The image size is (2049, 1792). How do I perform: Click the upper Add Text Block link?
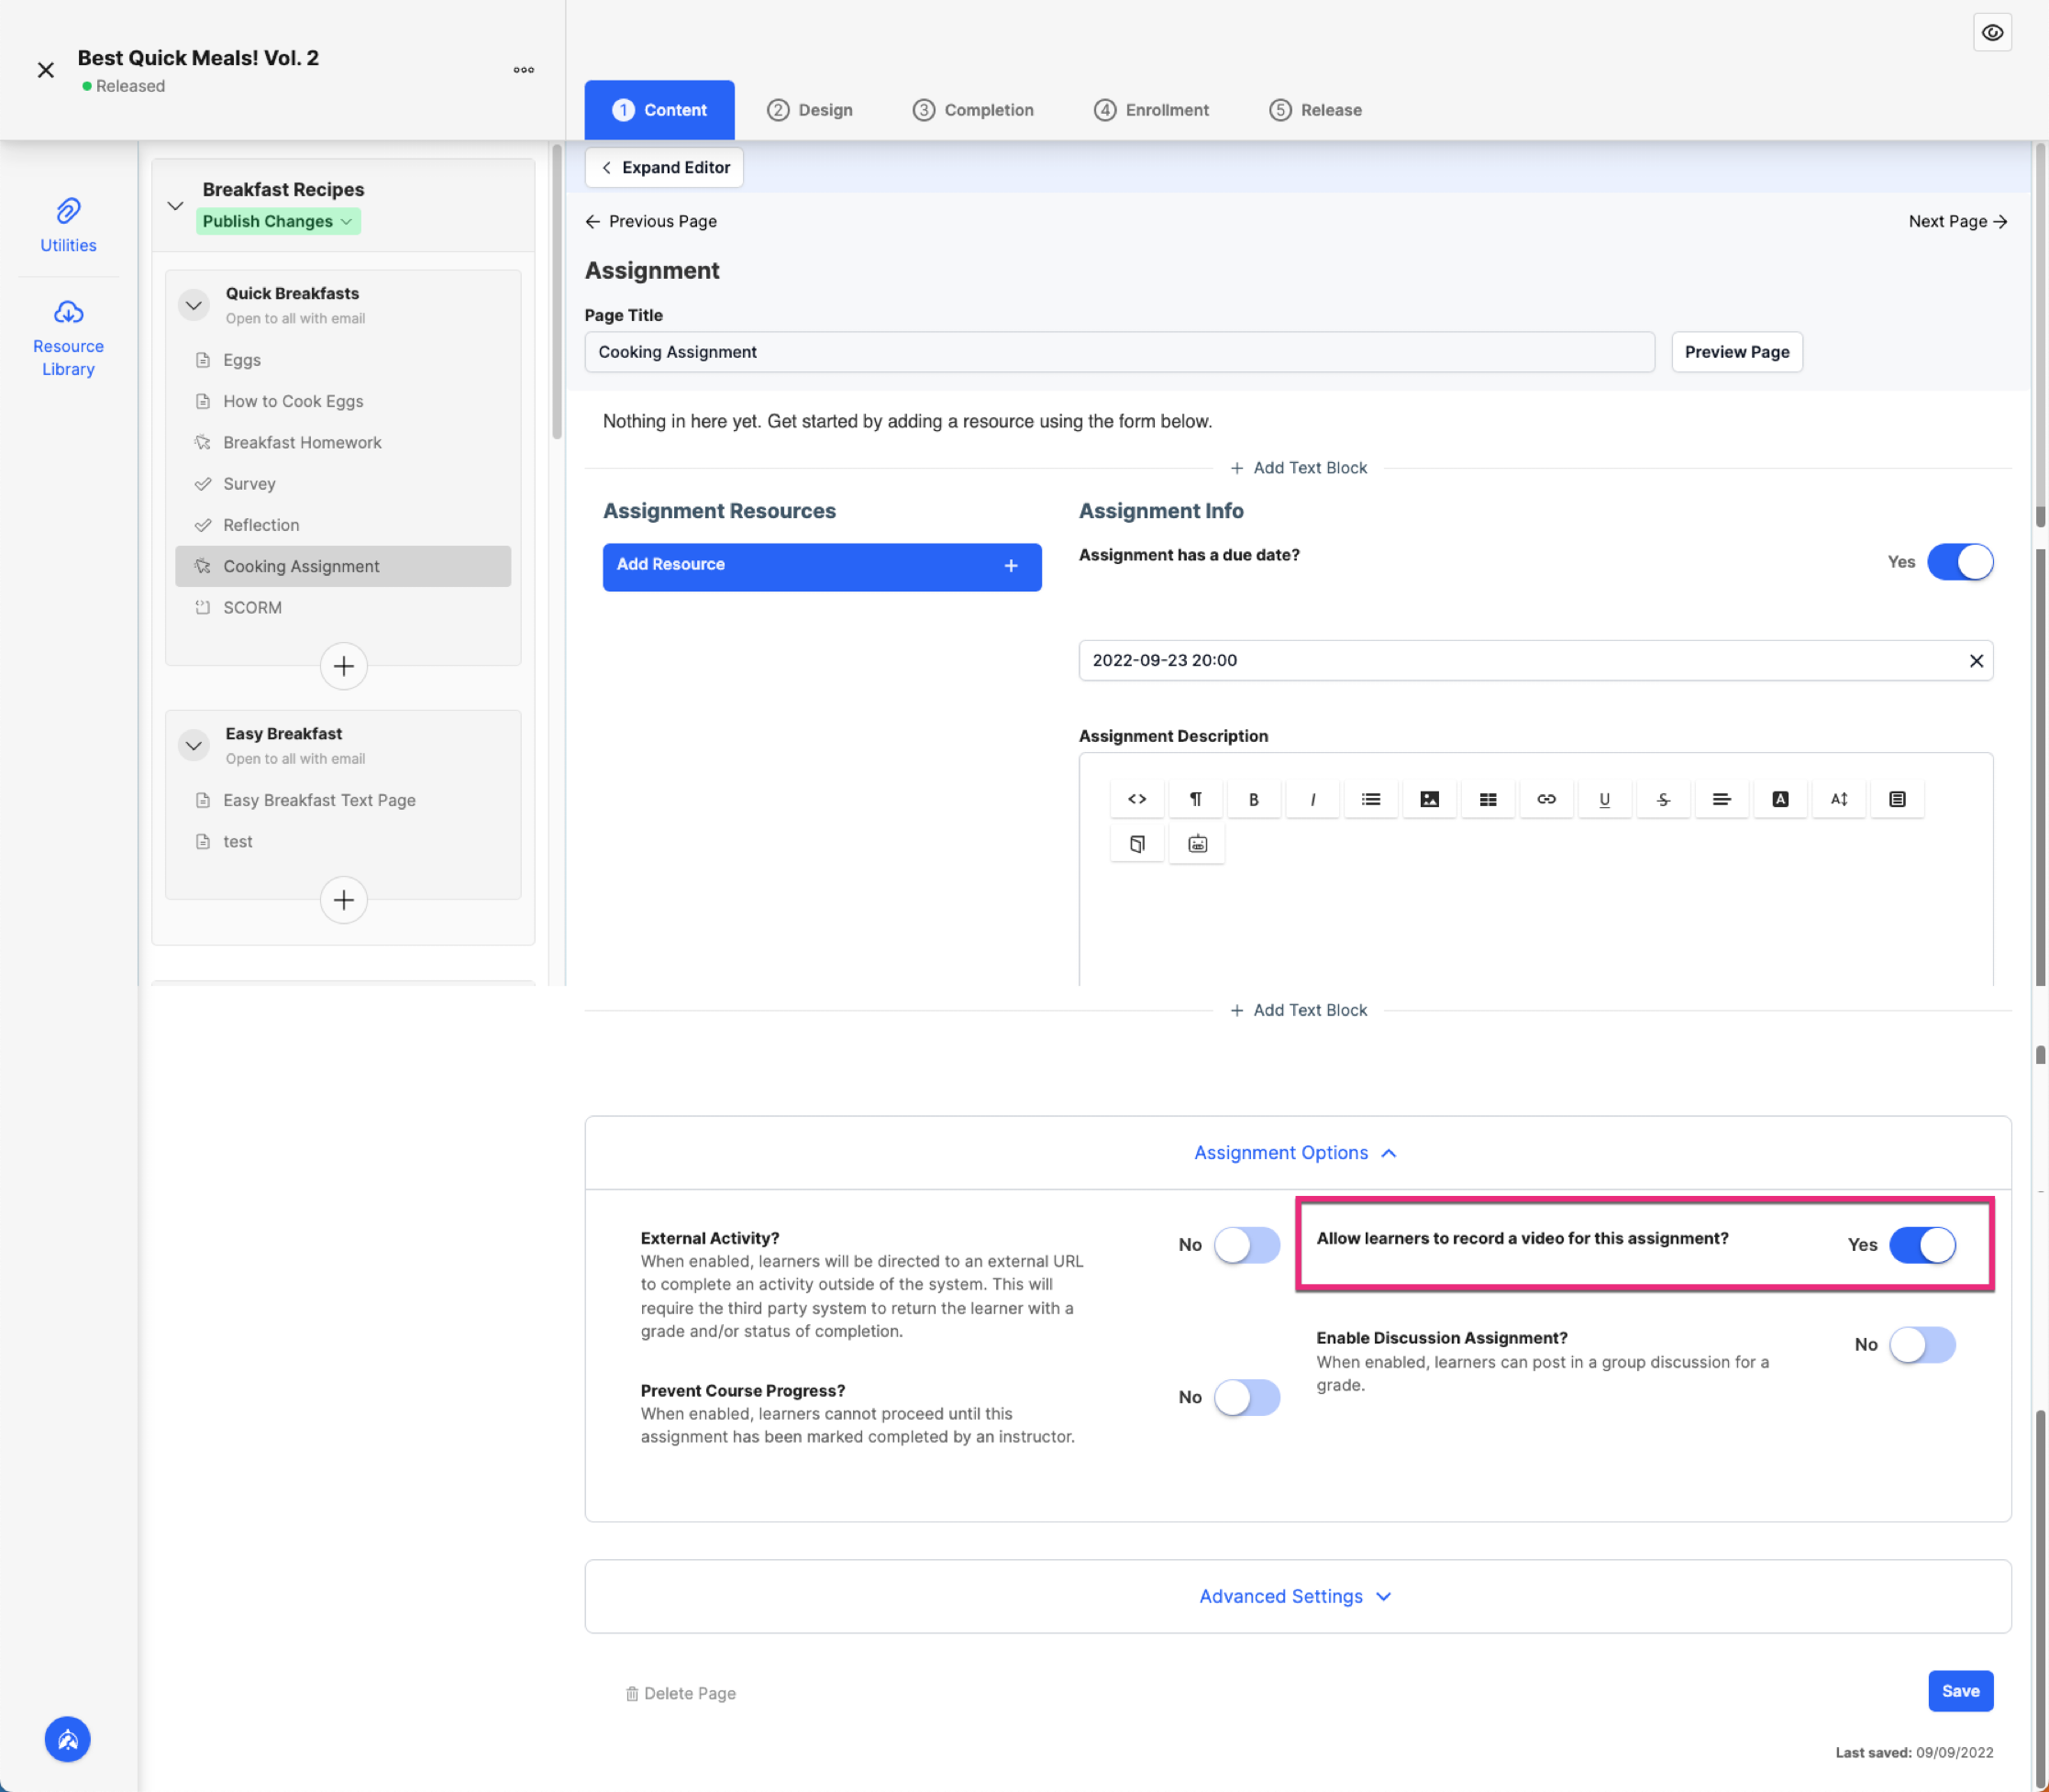[1297, 468]
